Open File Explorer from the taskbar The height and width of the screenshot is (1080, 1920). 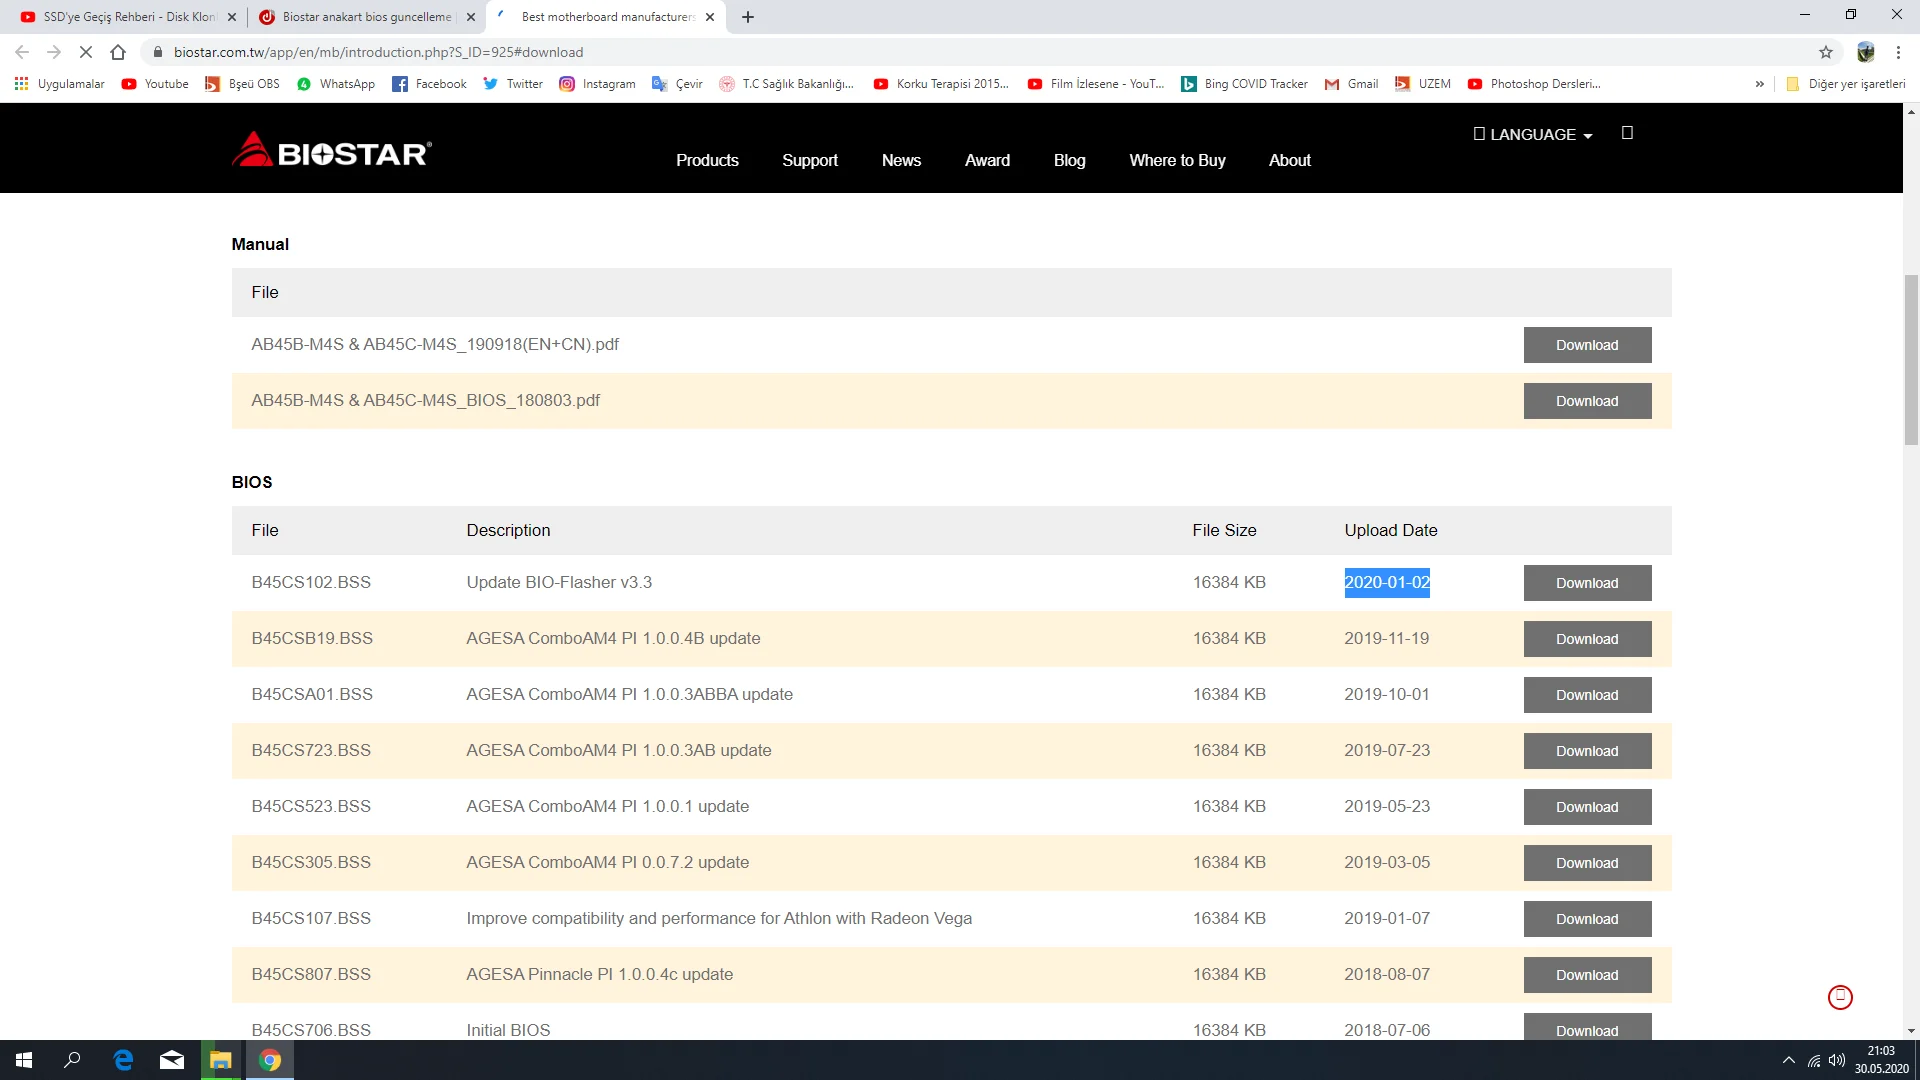tap(220, 1060)
